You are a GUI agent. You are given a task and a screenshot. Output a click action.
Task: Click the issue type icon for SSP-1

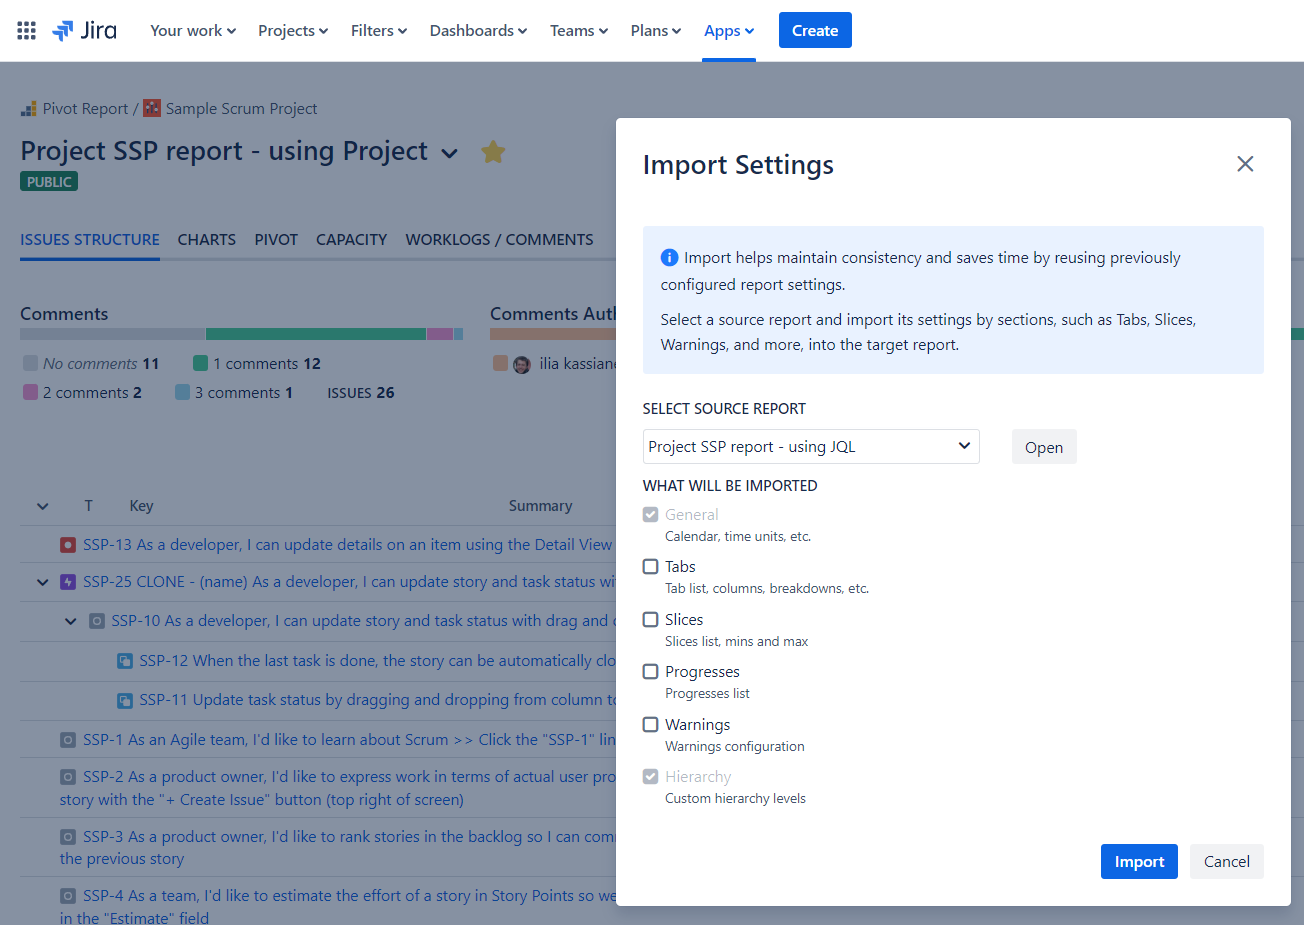tap(68, 740)
